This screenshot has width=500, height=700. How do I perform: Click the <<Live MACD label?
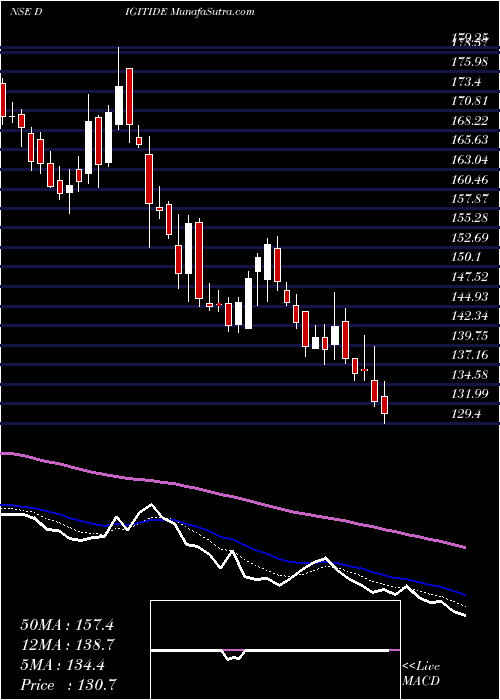tap(421, 674)
